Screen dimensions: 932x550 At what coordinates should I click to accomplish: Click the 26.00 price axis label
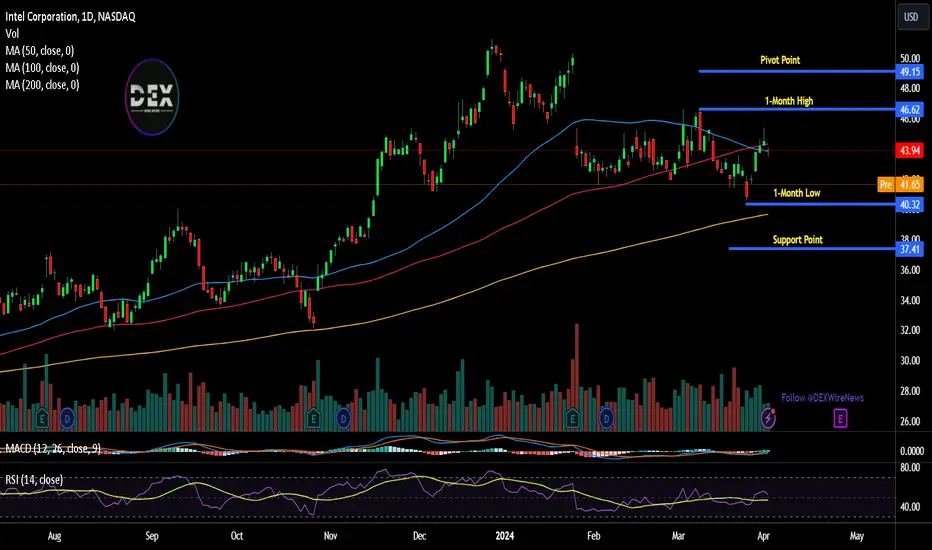[x=910, y=421]
